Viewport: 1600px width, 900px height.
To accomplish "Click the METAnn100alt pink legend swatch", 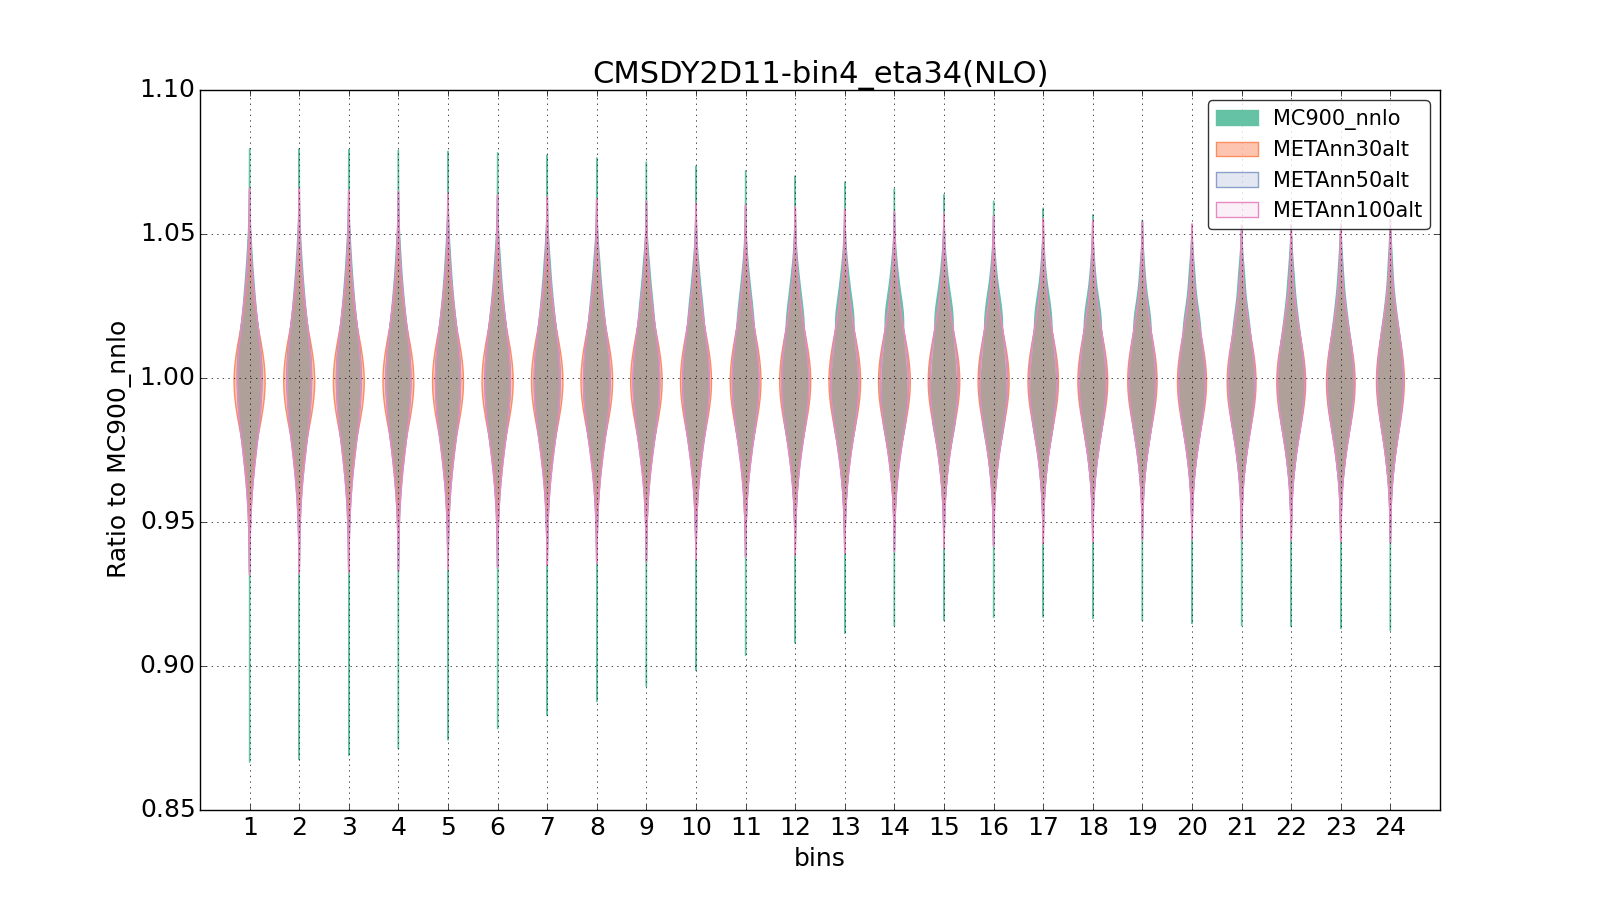I will coord(1237,211).
